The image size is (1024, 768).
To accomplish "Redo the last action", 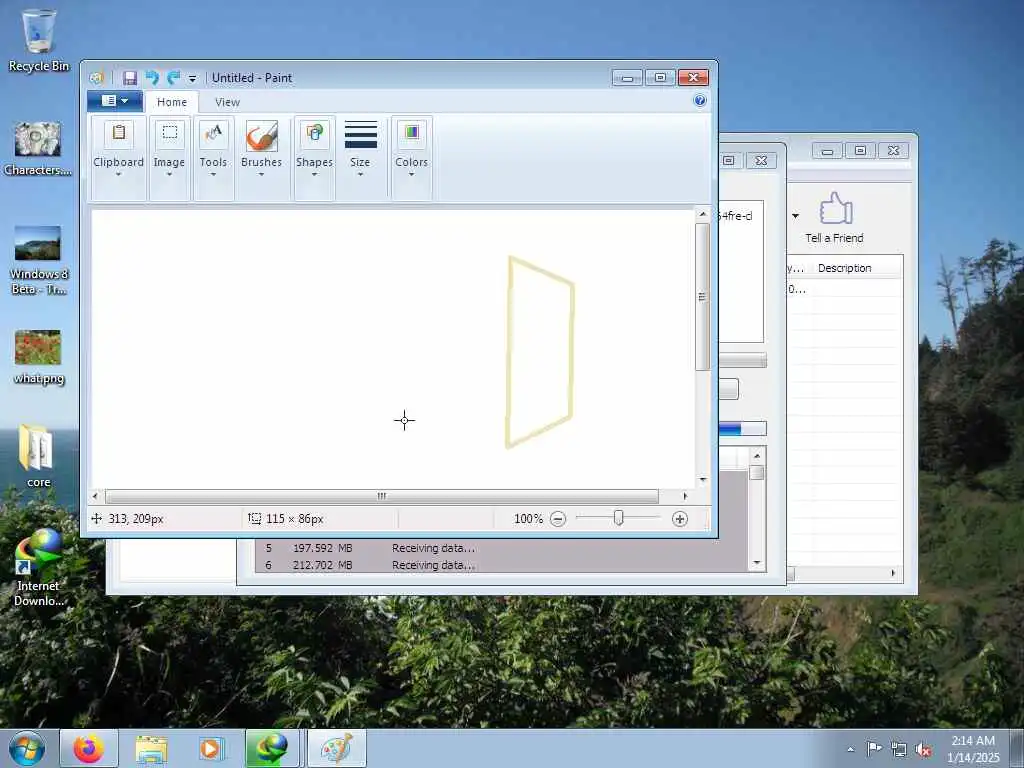I will point(174,78).
